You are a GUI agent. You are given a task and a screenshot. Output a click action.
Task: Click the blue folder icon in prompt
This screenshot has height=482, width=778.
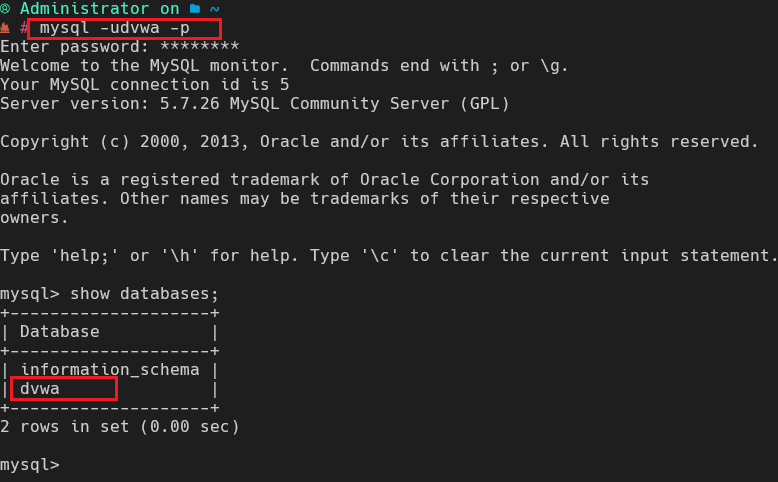194,9
